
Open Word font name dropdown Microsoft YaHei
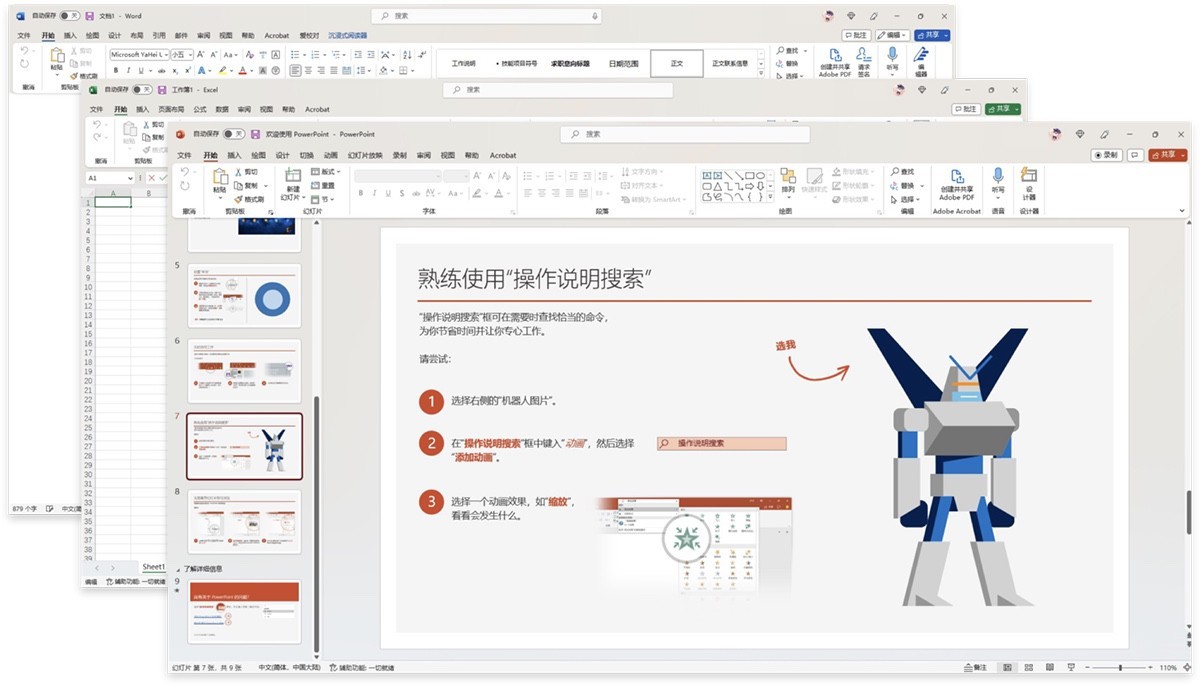165,55
